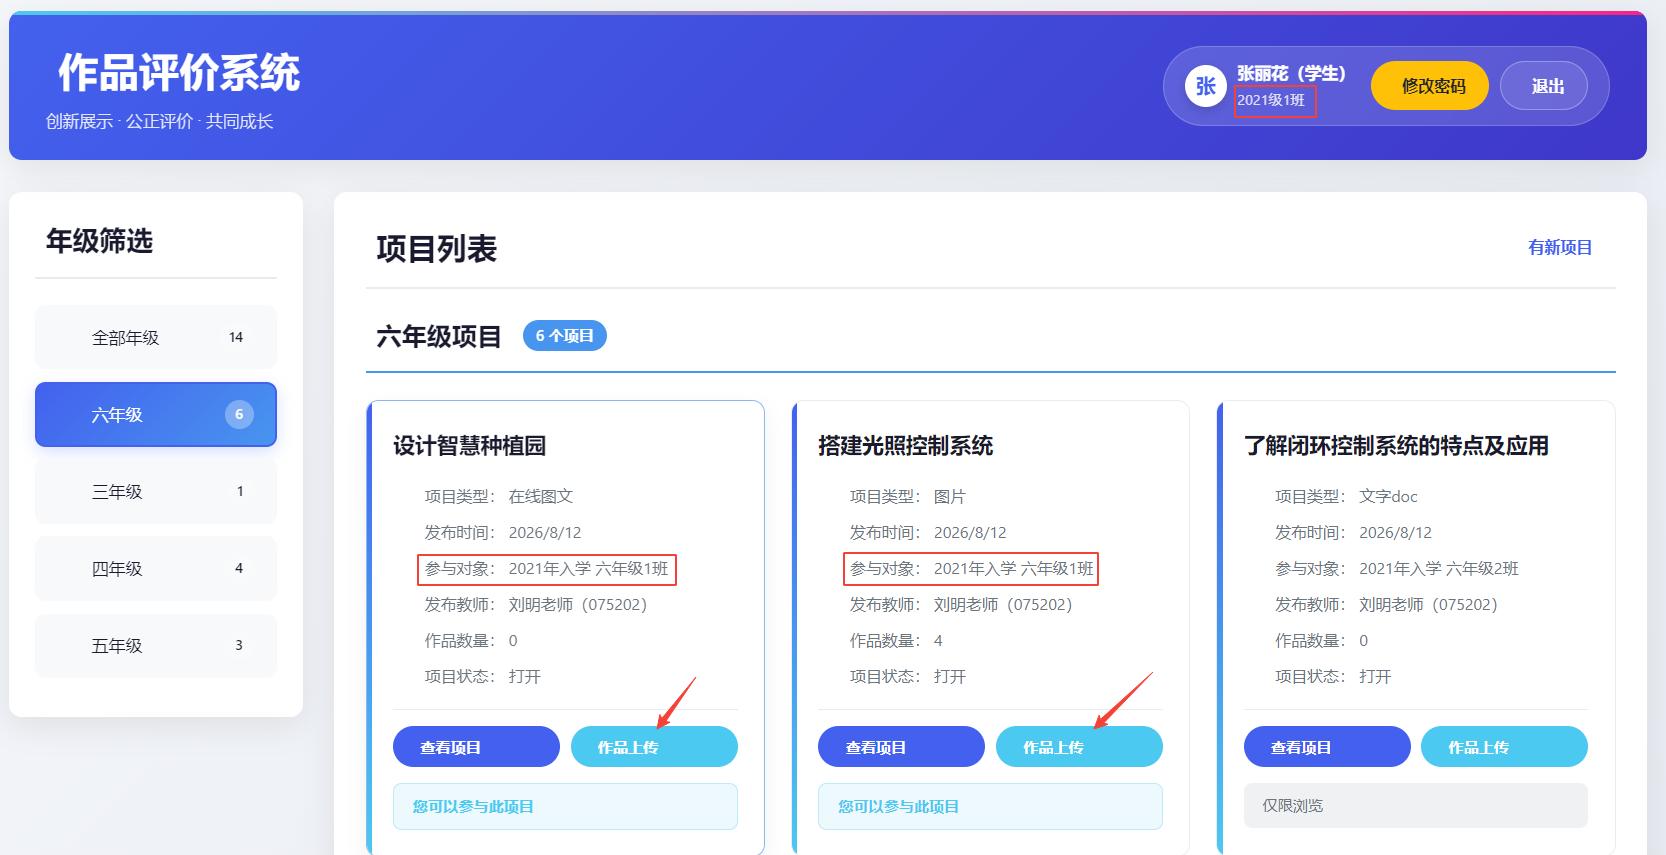Viewport: 1666px width, 855px height.
Task: Click the 仅限浏览 notice on the third card
Action: (x=1415, y=806)
